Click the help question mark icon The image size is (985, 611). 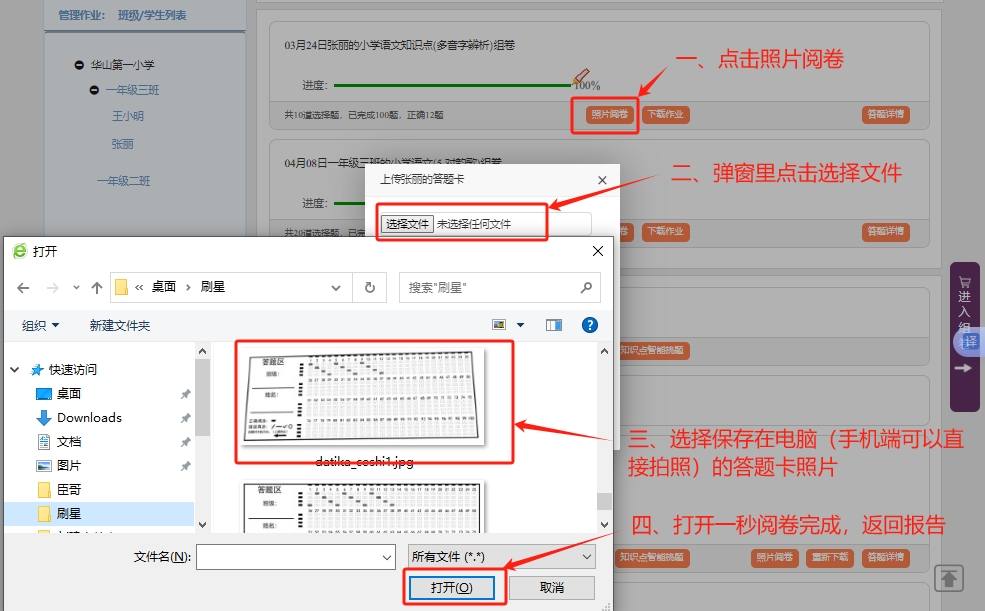point(590,325)
